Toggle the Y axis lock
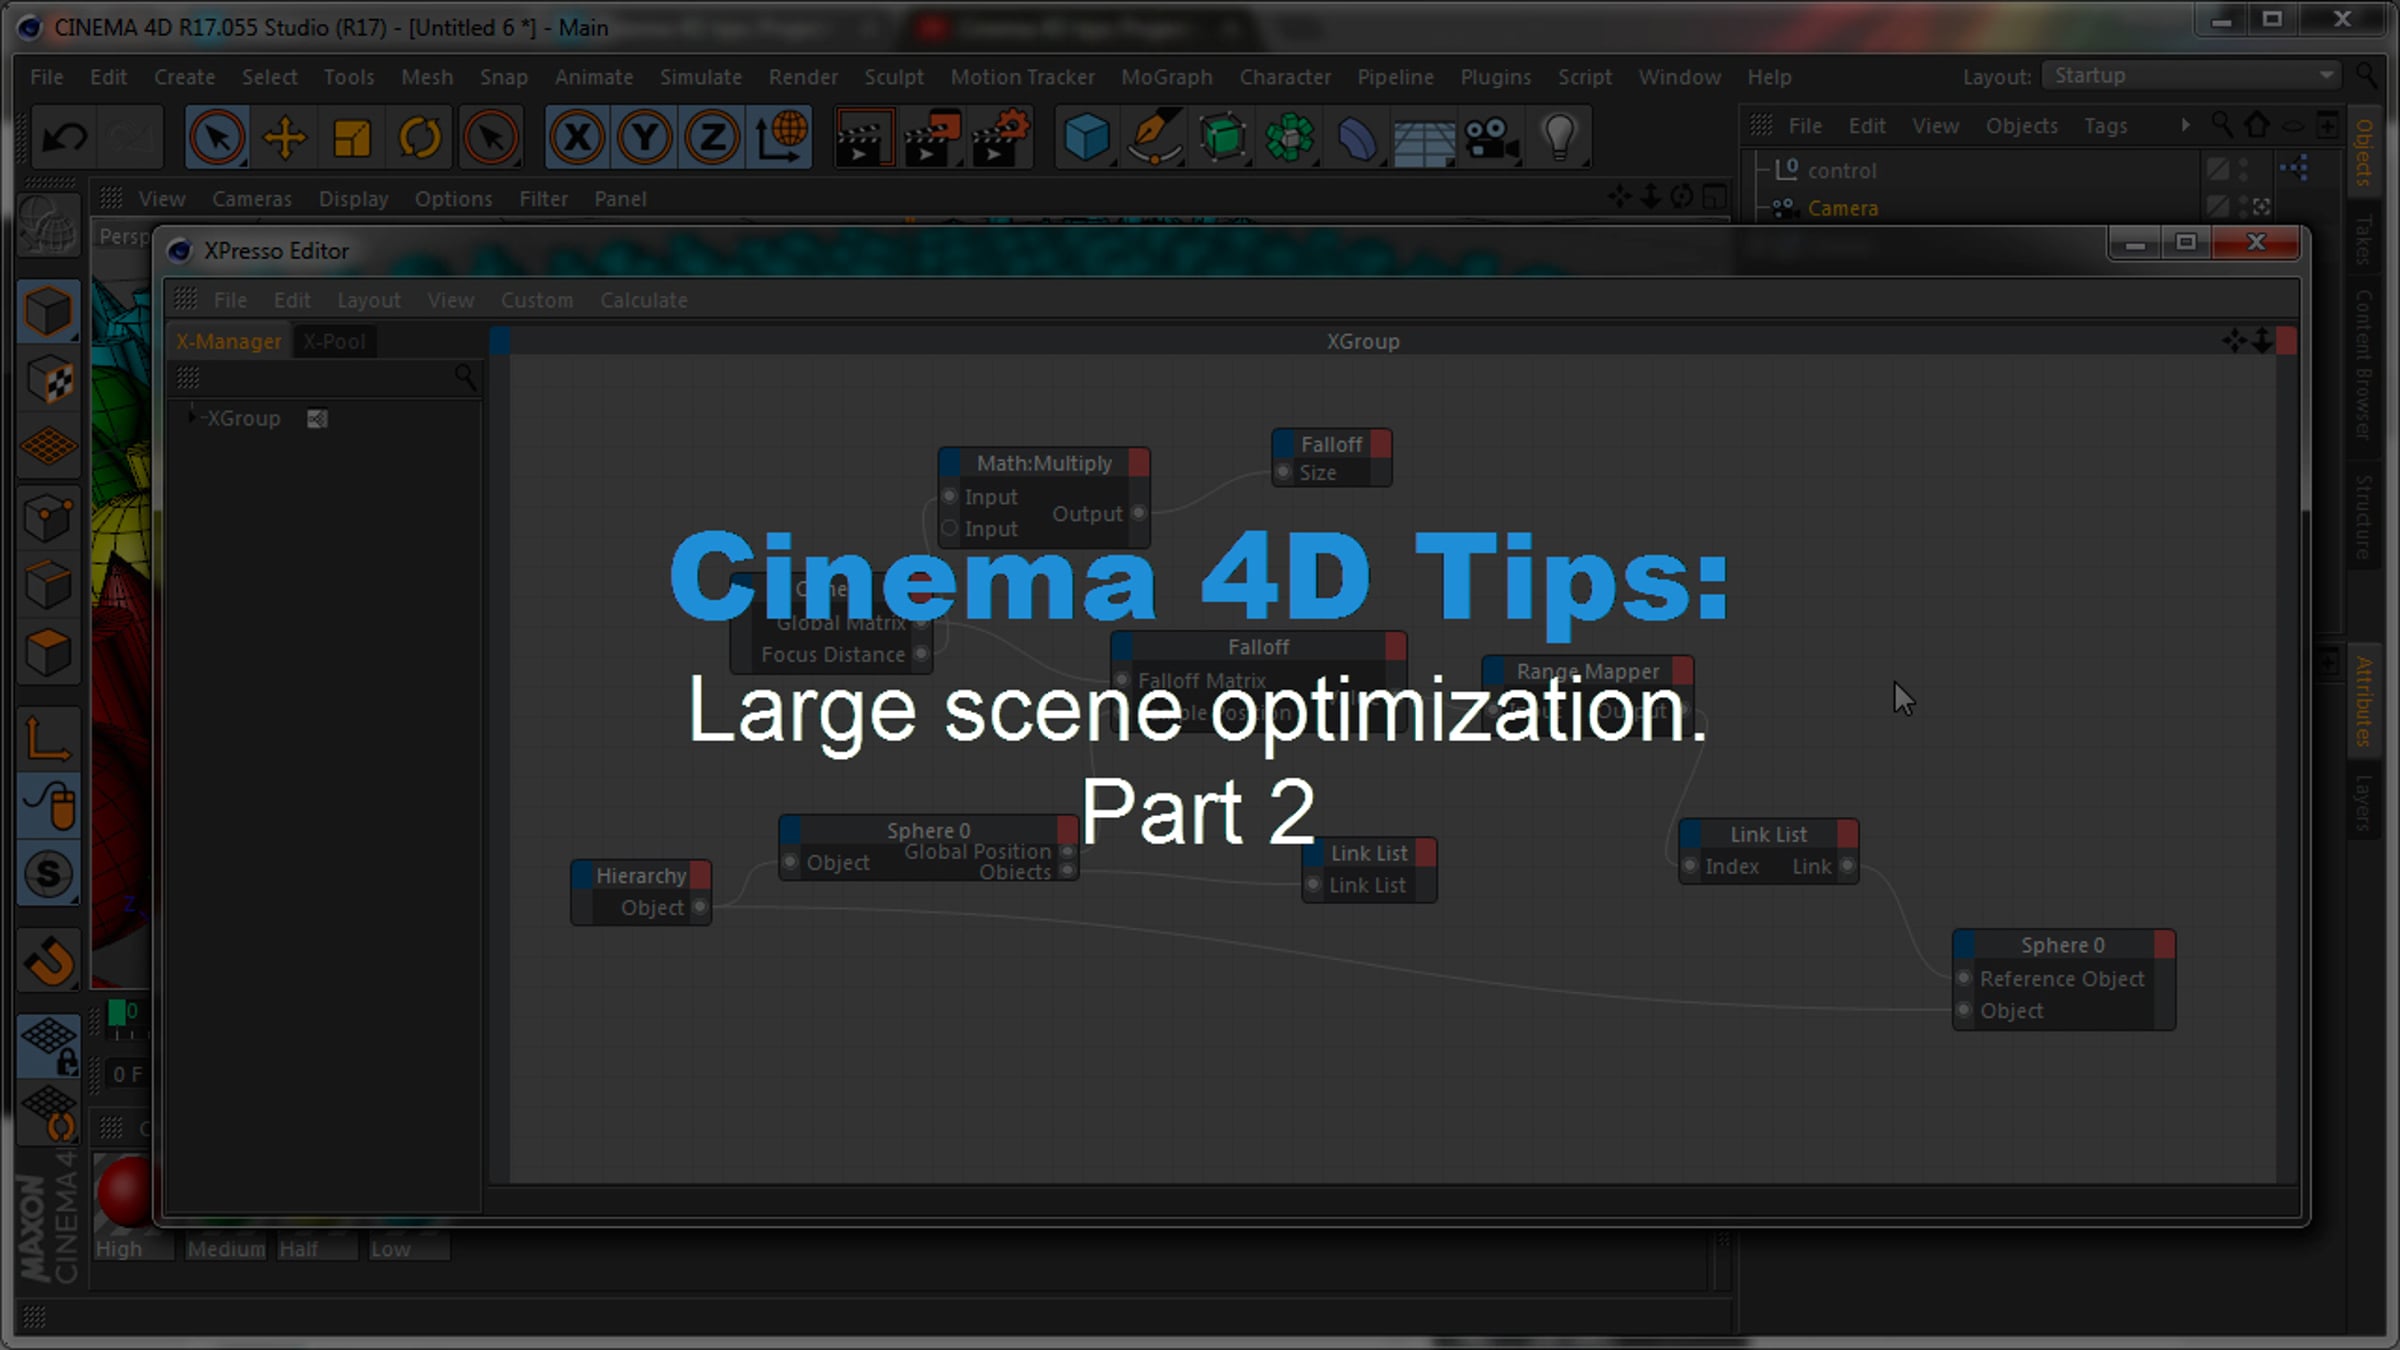The width and height of the screenshot is (2400, 1350). (645, 137)
